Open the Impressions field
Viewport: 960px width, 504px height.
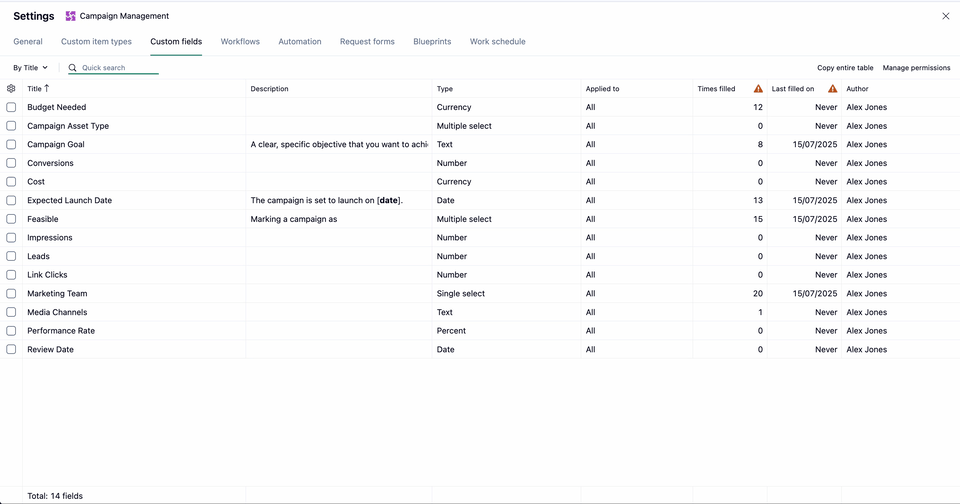coord(50,238)
